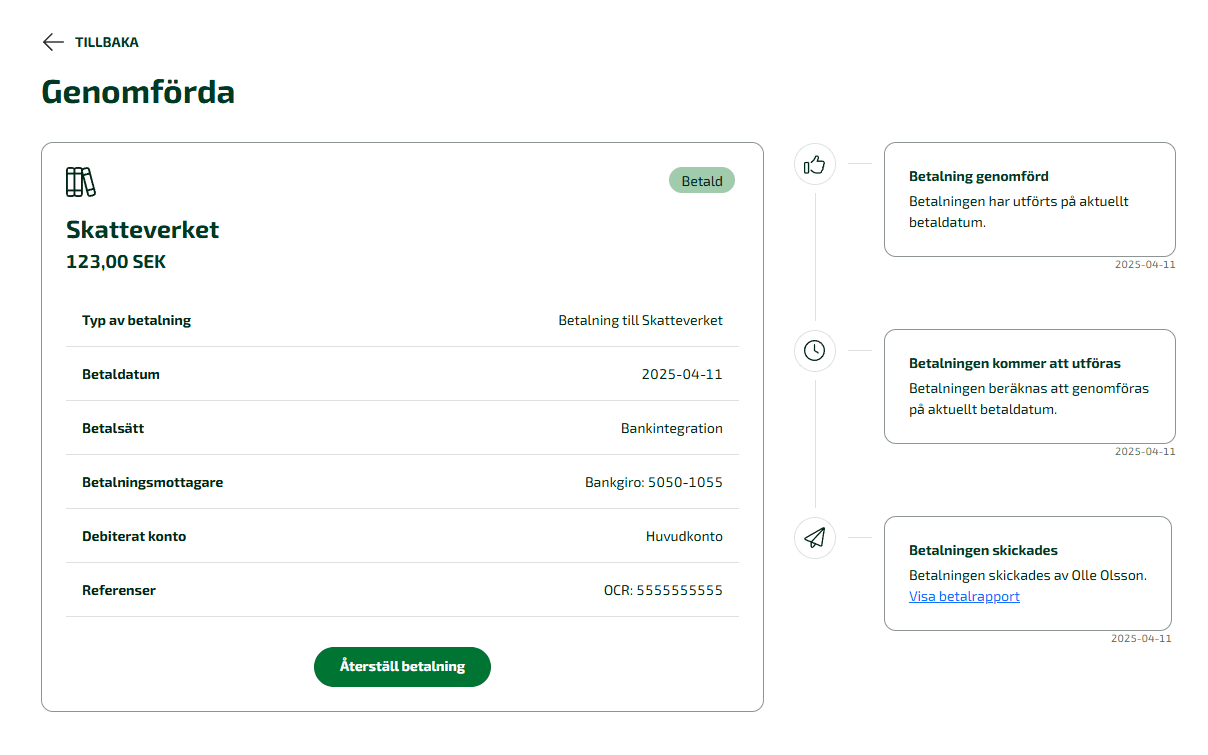Screen dimensions: 1208x755
Task: Click the thumbs-up timeline icon
Action: point(815,164)
